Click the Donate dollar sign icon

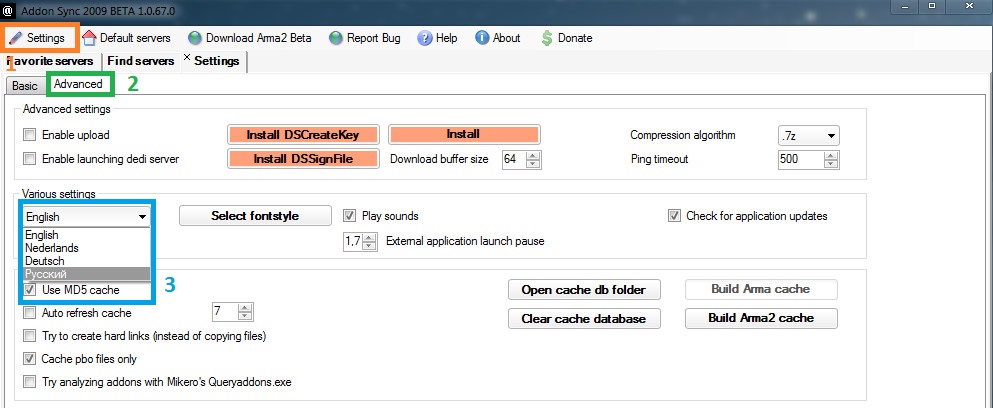pos(547,38)
